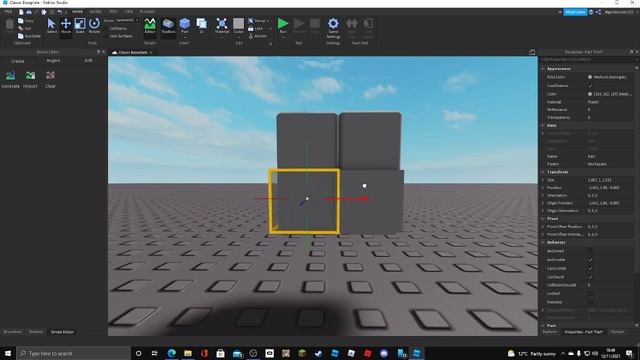
Task: Collapse the Data section
Action: coord(543,125)
